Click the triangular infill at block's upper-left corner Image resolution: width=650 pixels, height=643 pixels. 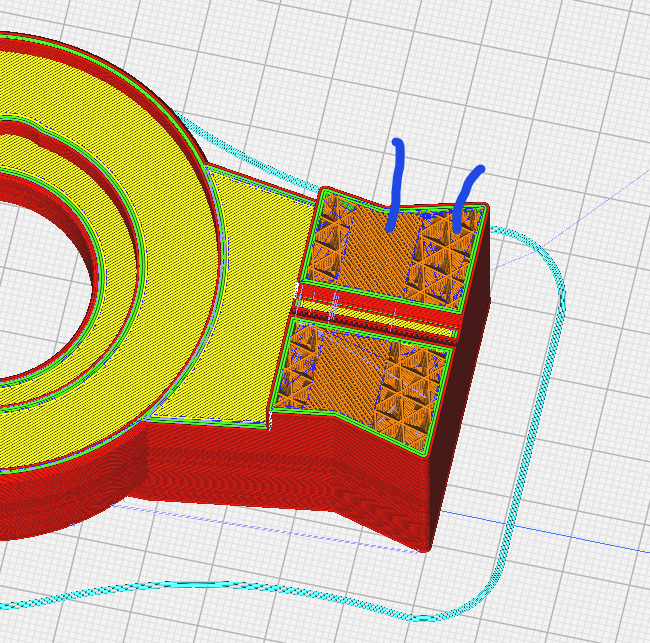tap(328, 220)
